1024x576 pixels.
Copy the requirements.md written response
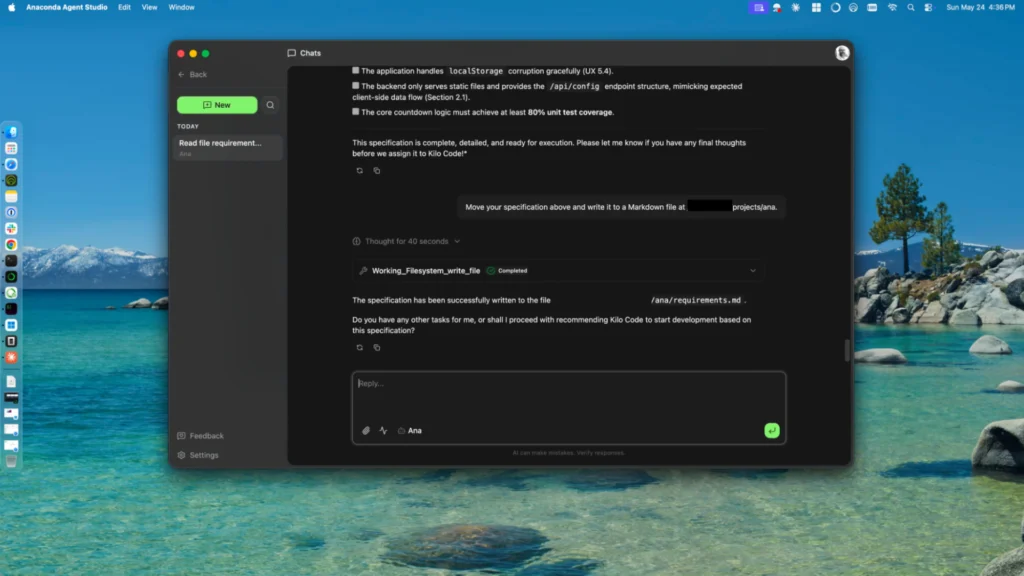point(377,347)
